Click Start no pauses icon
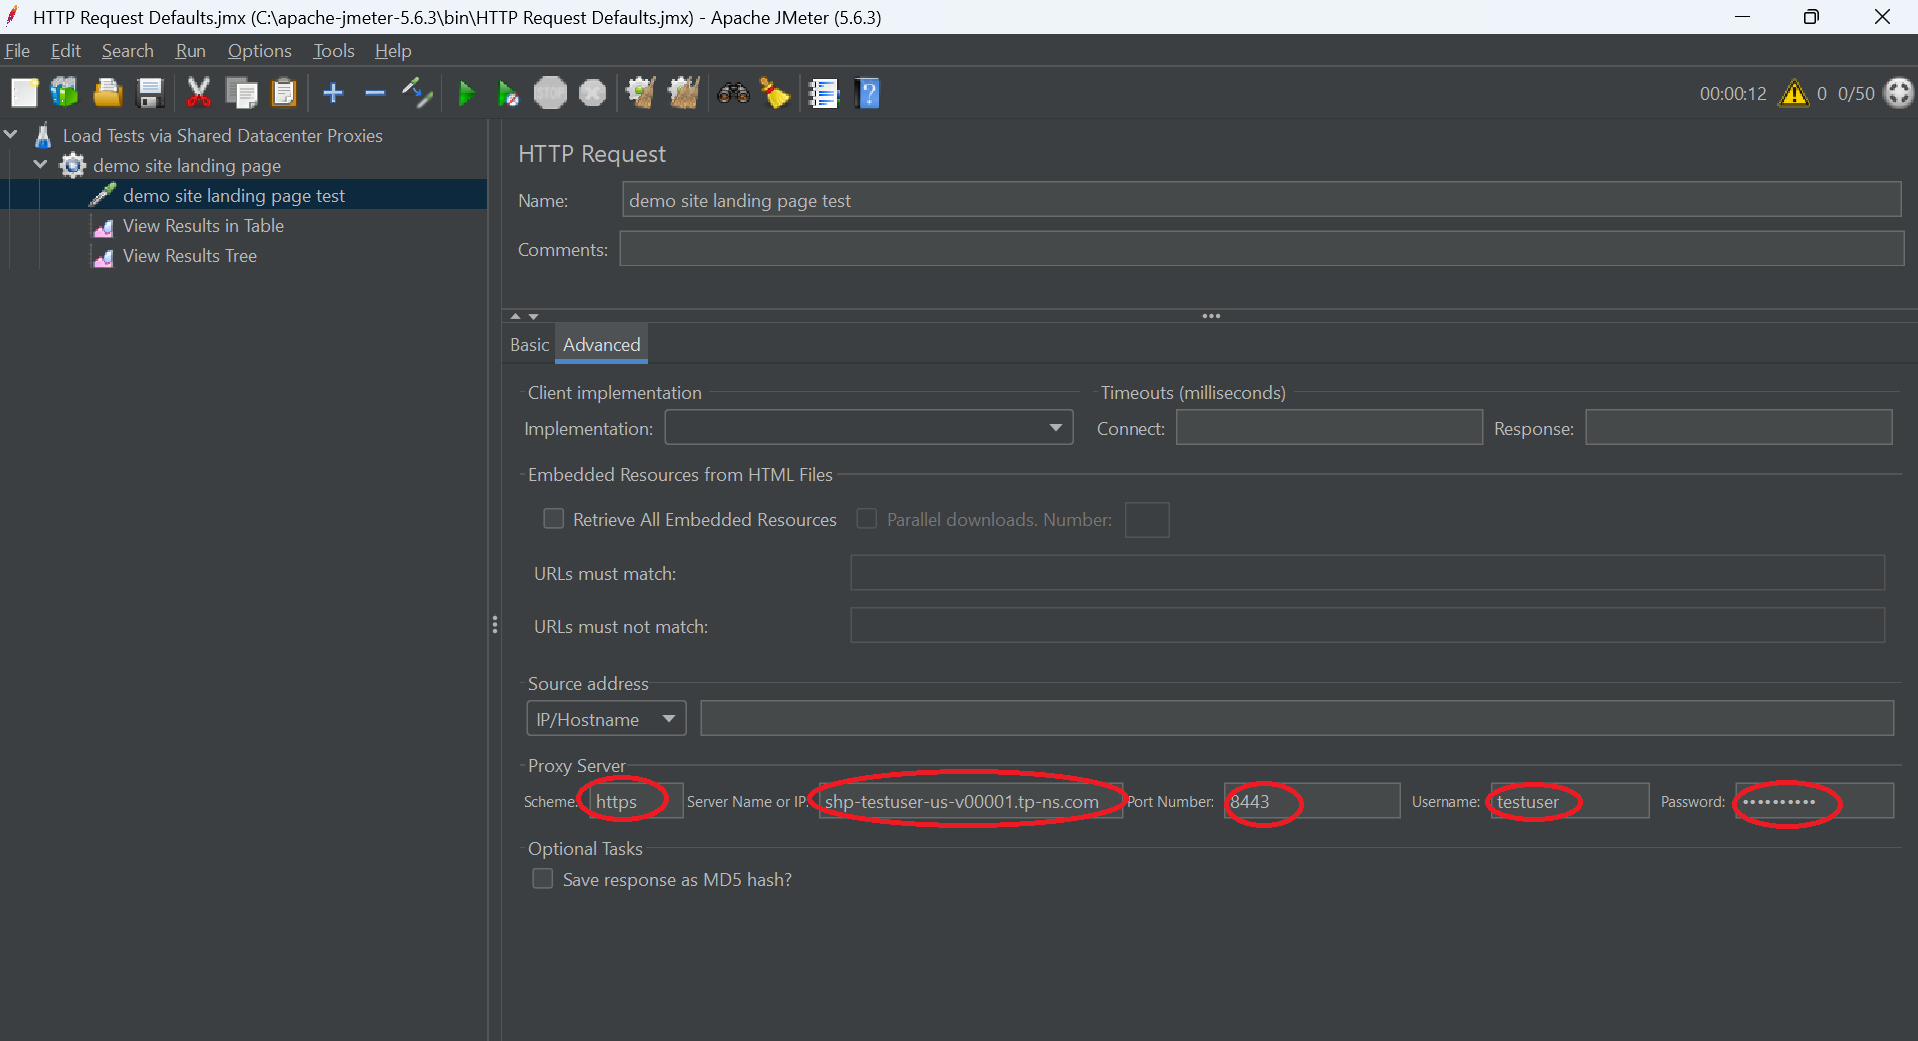Image resolution: width=1918 pixels, height=1041 pixels. (508, 93)
